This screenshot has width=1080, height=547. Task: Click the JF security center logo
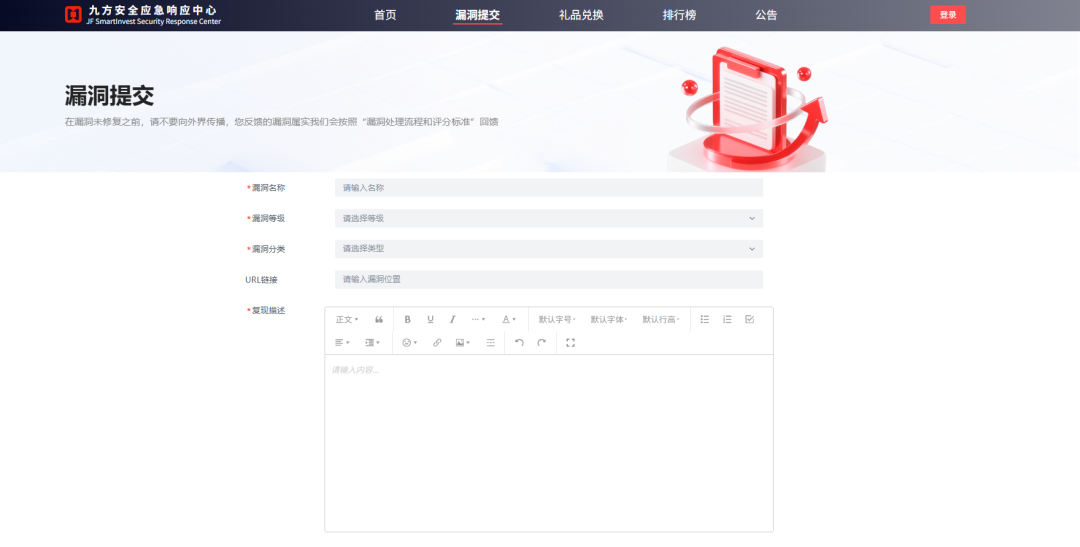pos(143,15)
